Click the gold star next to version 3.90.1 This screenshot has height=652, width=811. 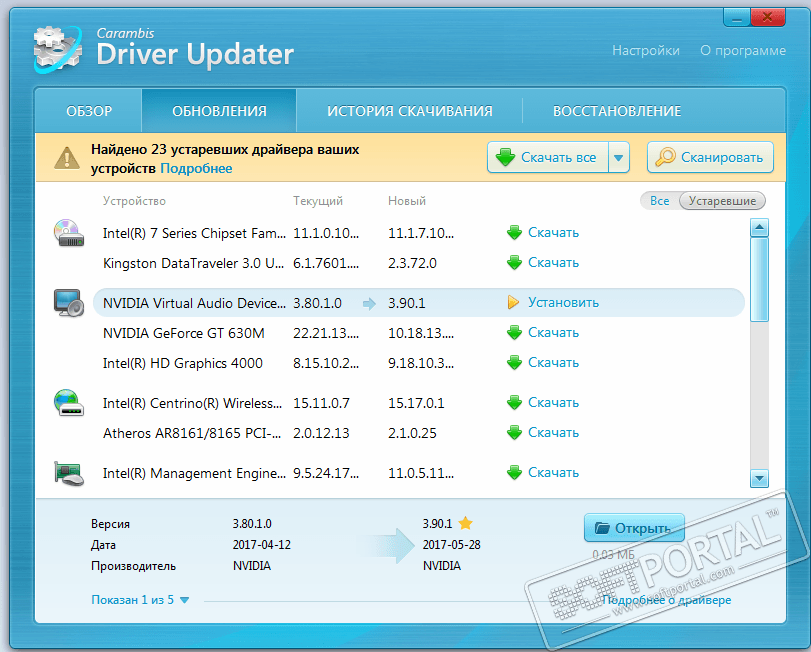coord(465,523)
